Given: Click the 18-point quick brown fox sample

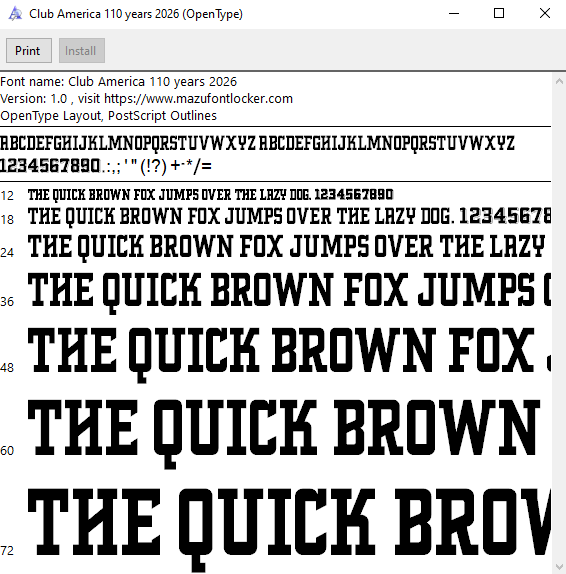Looking at the screenshot, I should point(289,216).
